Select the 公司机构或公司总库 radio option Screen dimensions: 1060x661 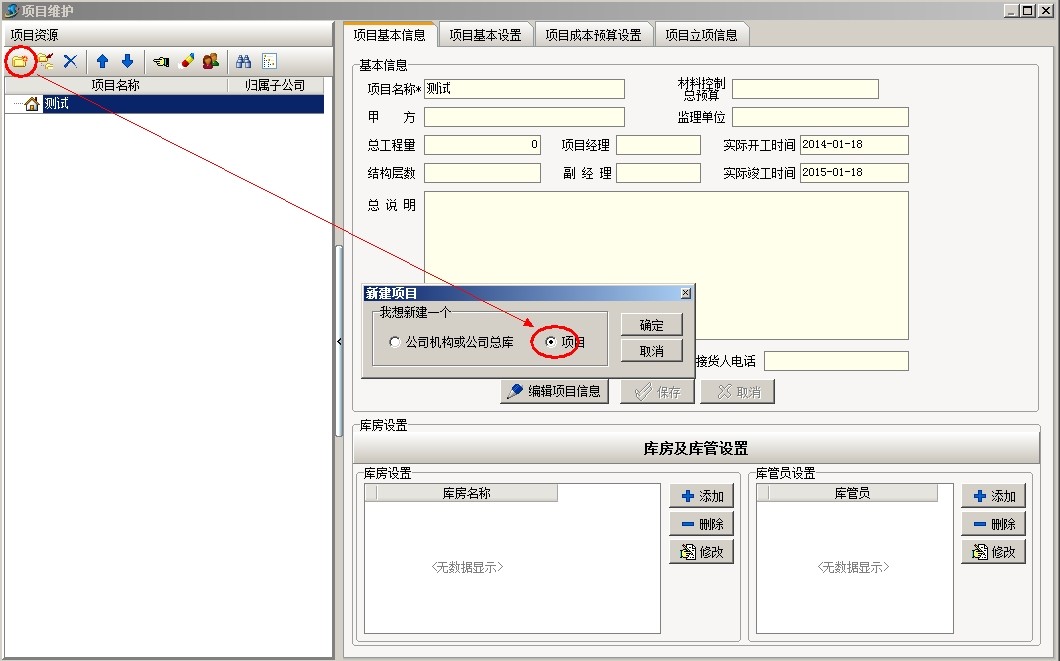click(x=395, y=342)
